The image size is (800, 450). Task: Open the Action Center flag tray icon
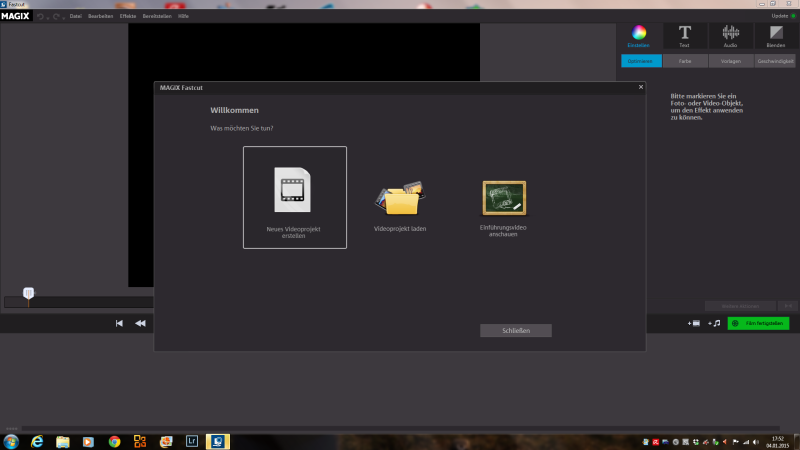coord(736,442)
